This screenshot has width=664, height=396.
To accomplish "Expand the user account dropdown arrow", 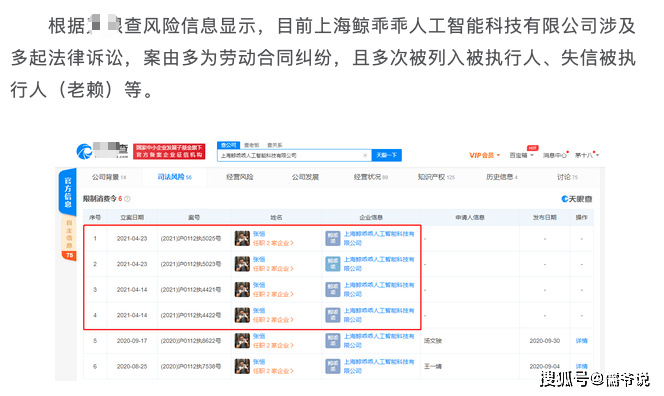I will pos(597,155).
